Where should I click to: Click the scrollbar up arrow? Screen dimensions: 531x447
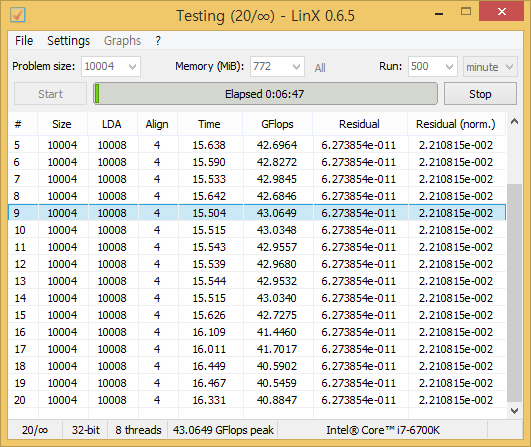(x=514, y=122)
